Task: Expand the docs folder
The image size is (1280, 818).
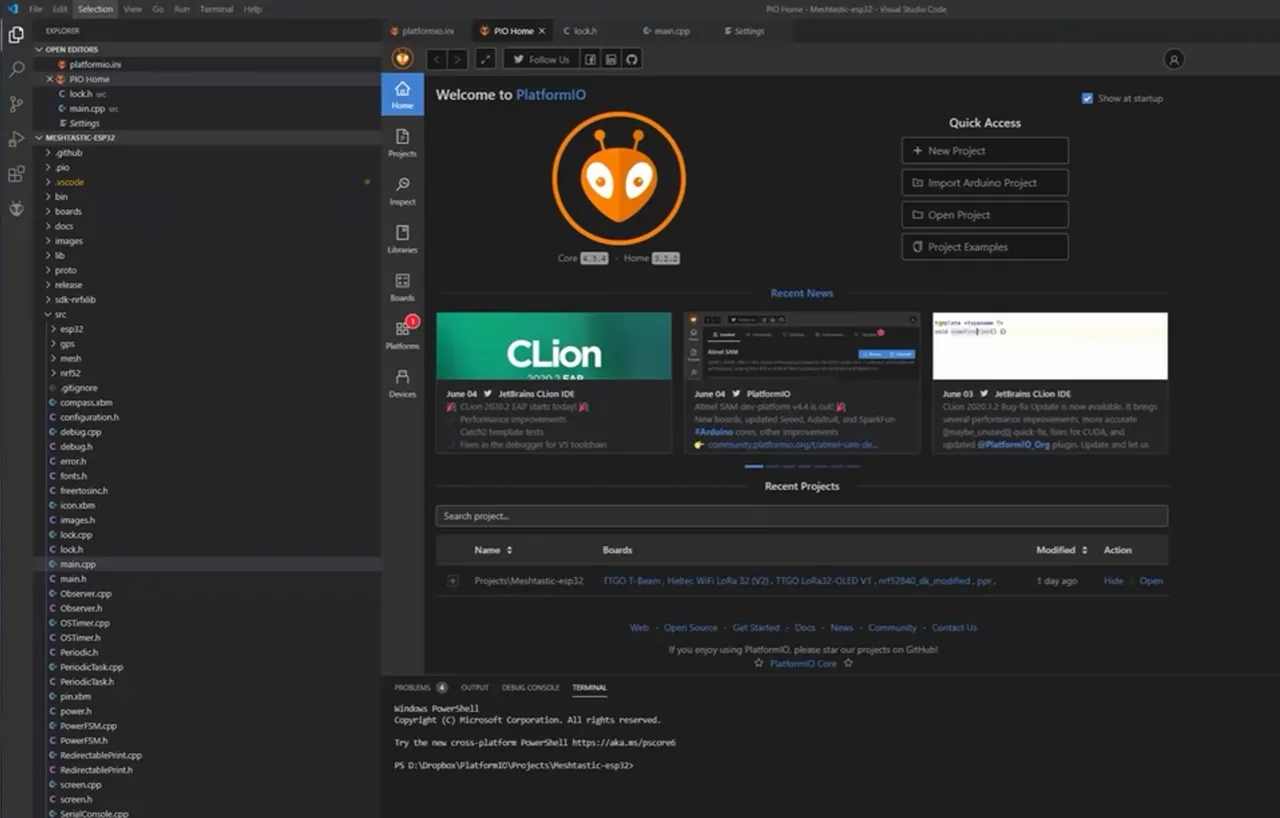Action: pyautogui.click(x=49, y=226)
